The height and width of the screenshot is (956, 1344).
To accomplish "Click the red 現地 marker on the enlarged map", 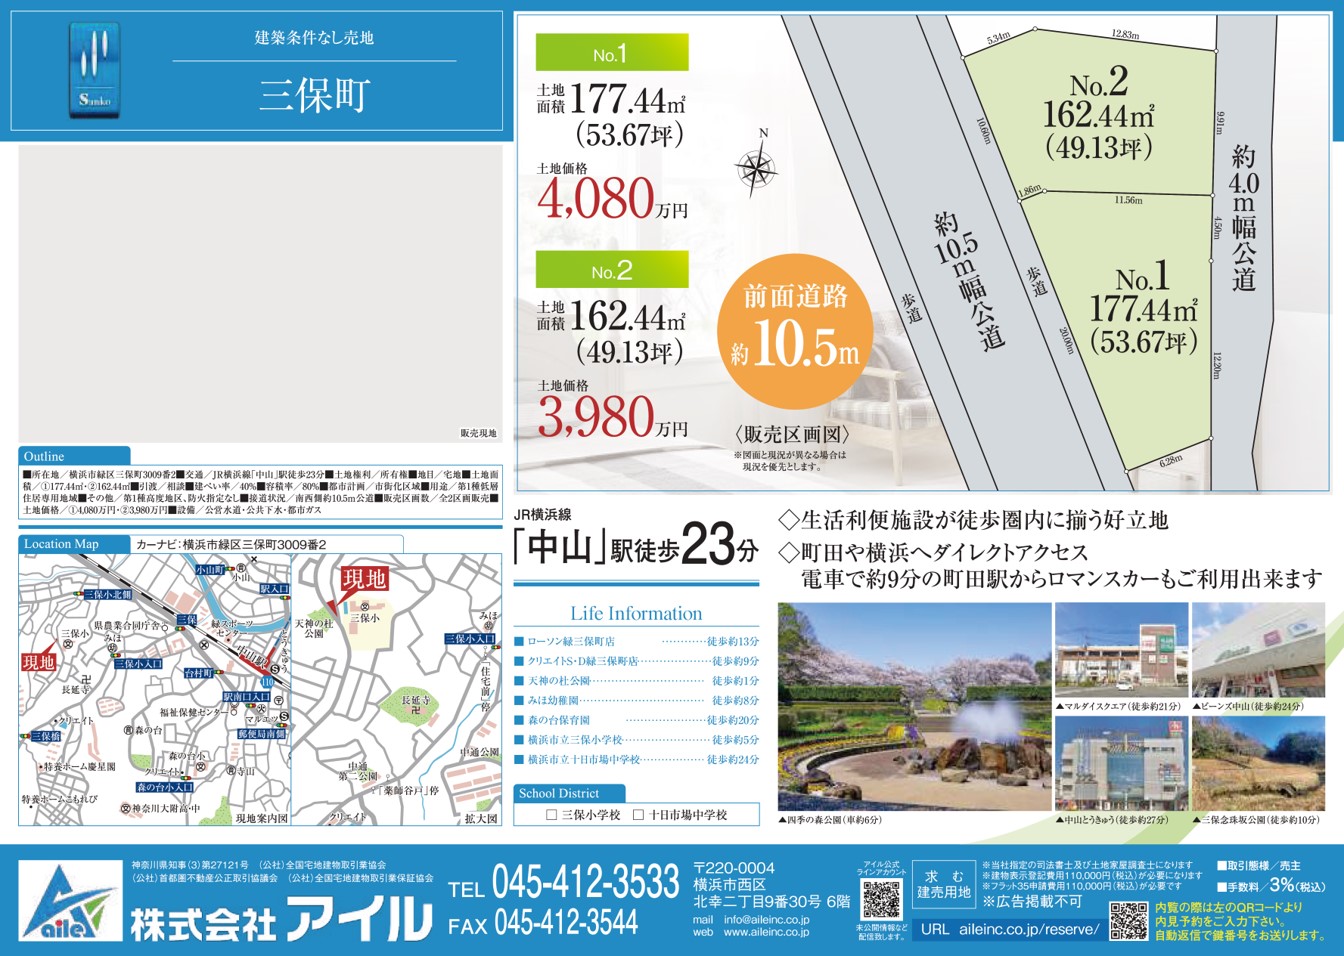I will [x=363, y=579].
